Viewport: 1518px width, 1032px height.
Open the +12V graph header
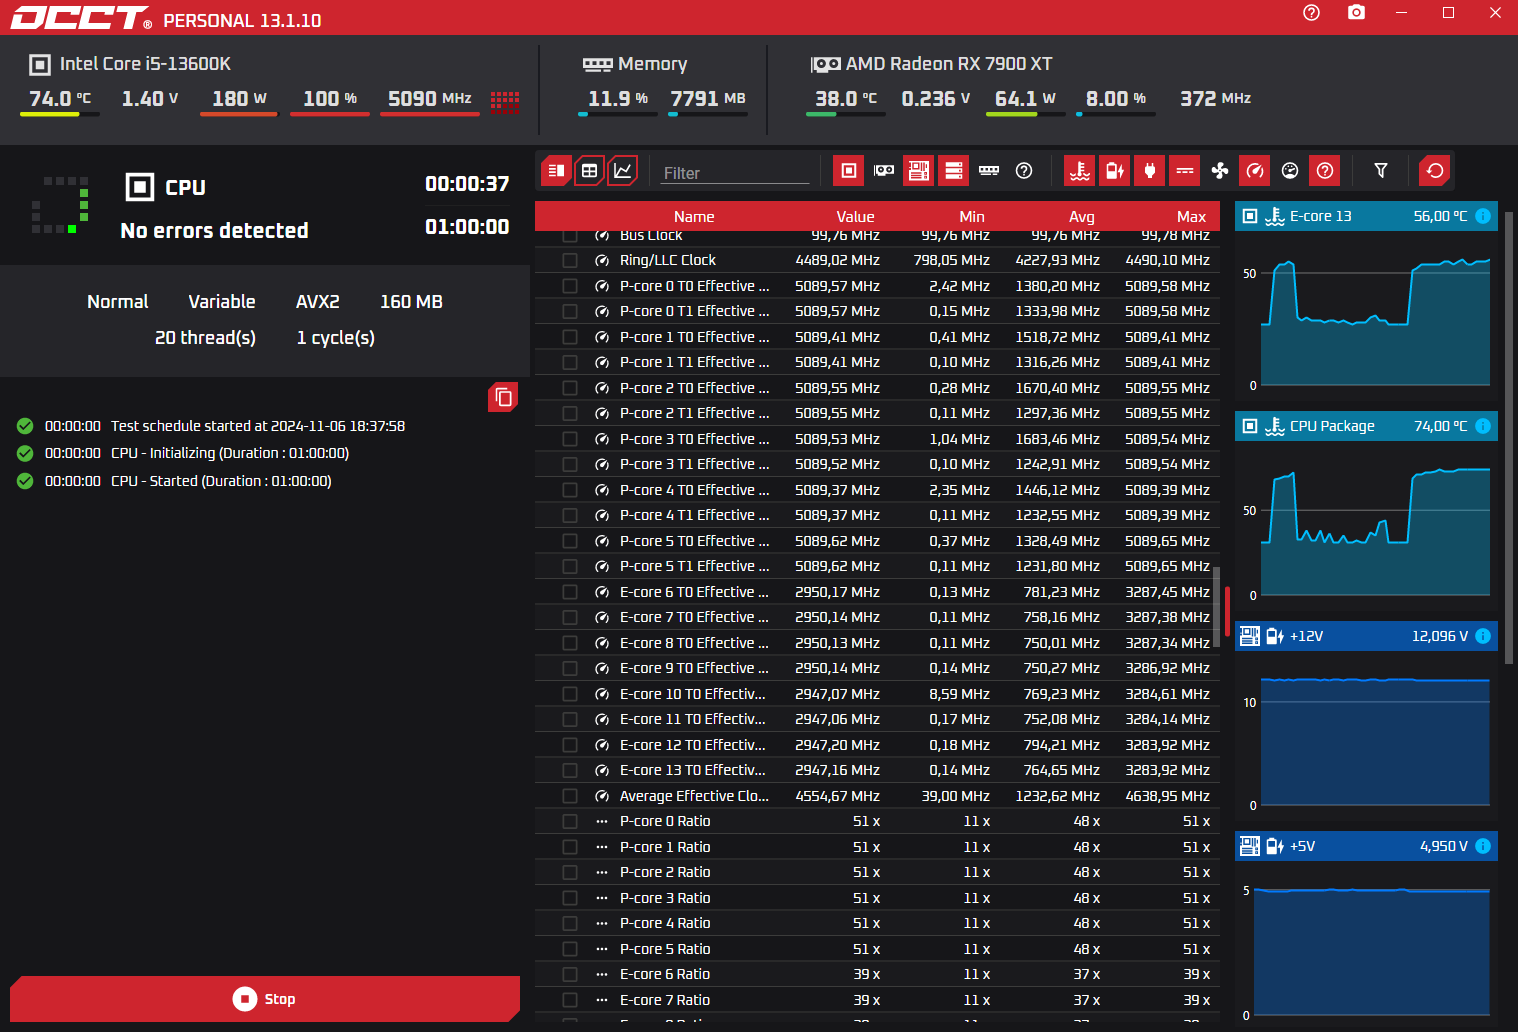[1366, 636]
